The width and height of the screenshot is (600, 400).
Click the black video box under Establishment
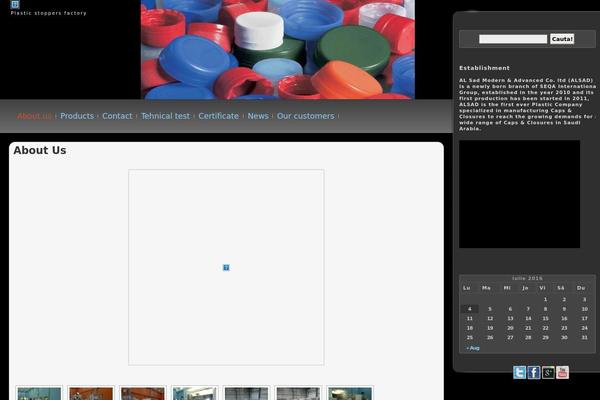click(519, 194)
